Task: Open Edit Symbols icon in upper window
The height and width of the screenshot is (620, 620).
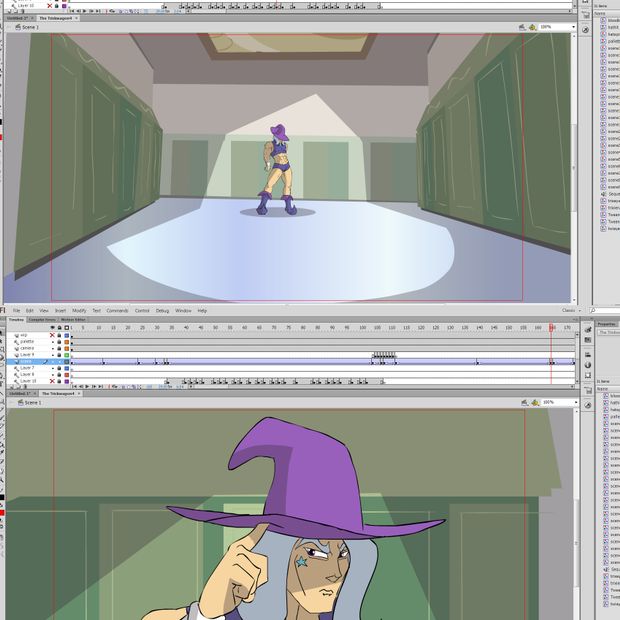Action: click(533, 27)
